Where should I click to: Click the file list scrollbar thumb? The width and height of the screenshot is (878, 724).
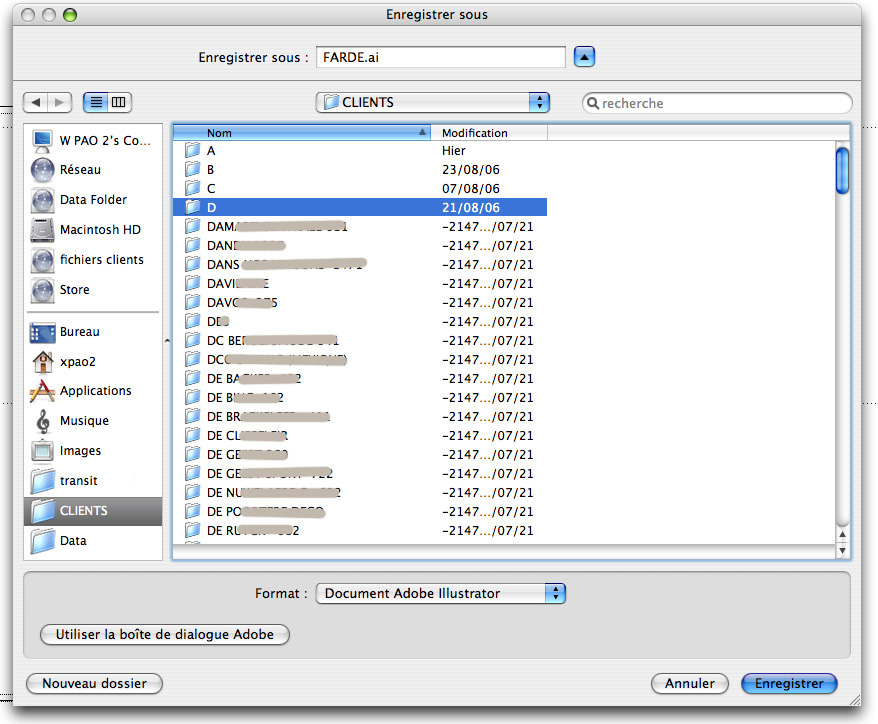[x=842, y=170]
